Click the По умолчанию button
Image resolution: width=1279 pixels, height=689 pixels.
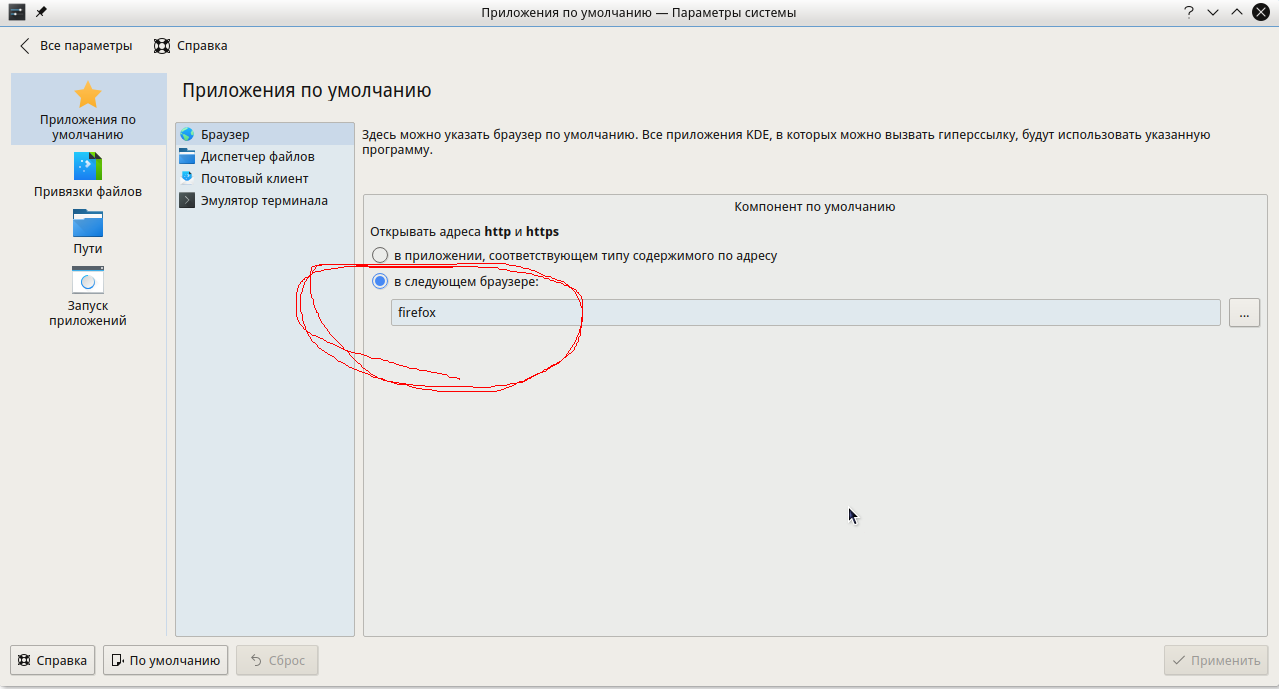tap(166, 660)
